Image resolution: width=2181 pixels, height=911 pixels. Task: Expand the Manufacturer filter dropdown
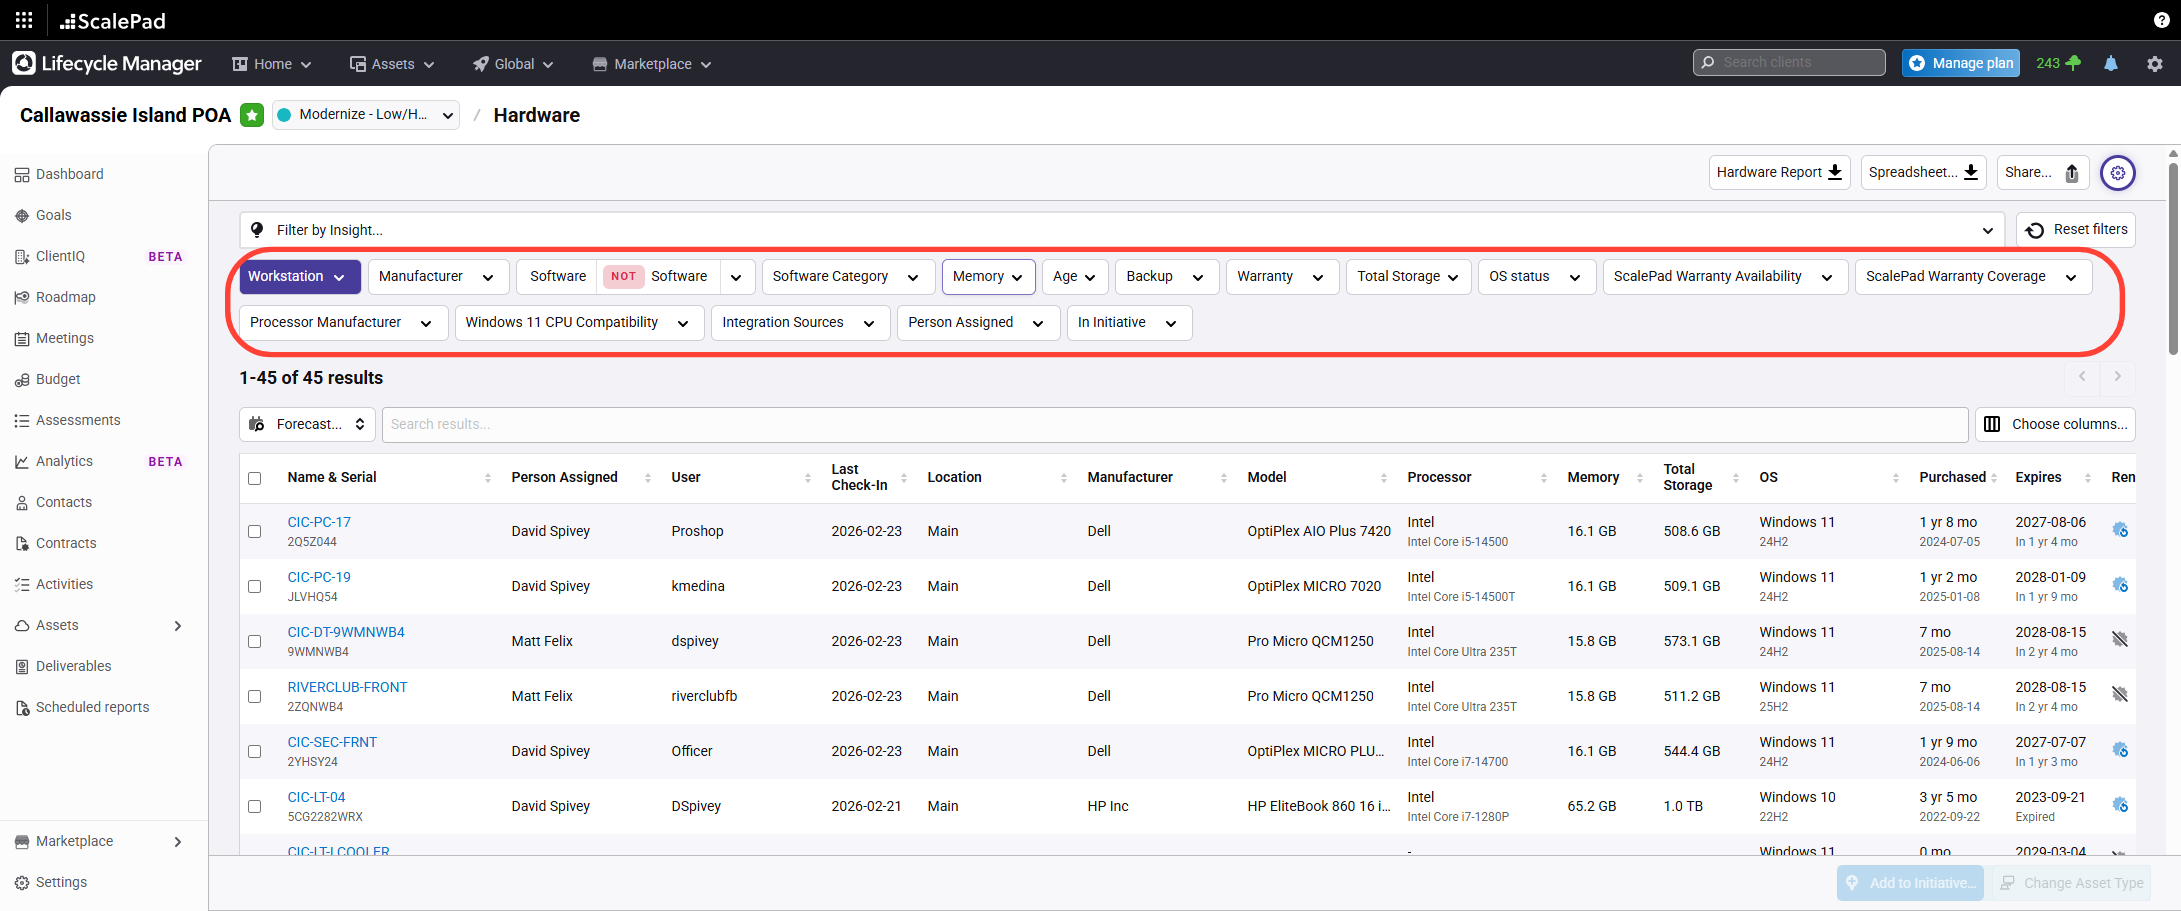click(437, 277)
